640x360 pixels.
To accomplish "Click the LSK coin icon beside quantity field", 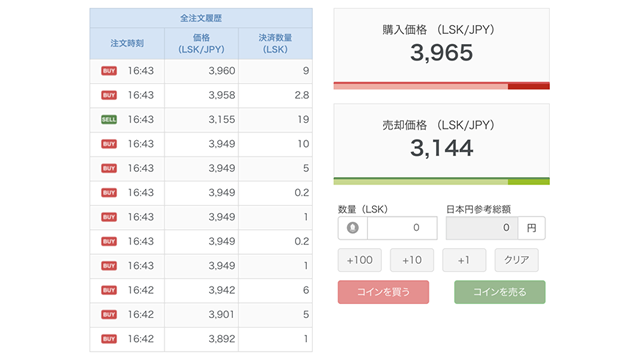I will (x=353, y=228).
